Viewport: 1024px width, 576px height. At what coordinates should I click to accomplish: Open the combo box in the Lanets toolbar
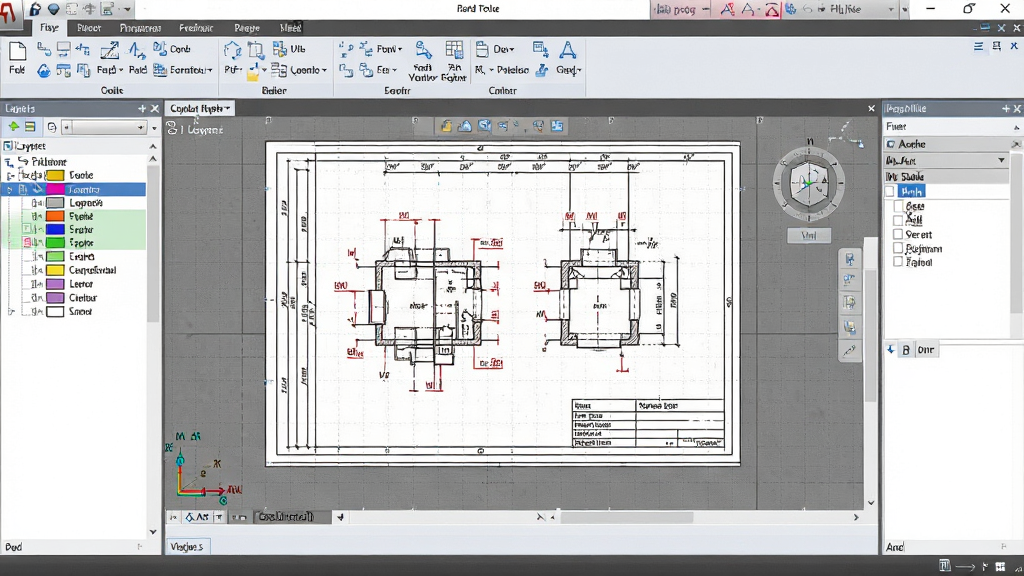click(104, 127)
